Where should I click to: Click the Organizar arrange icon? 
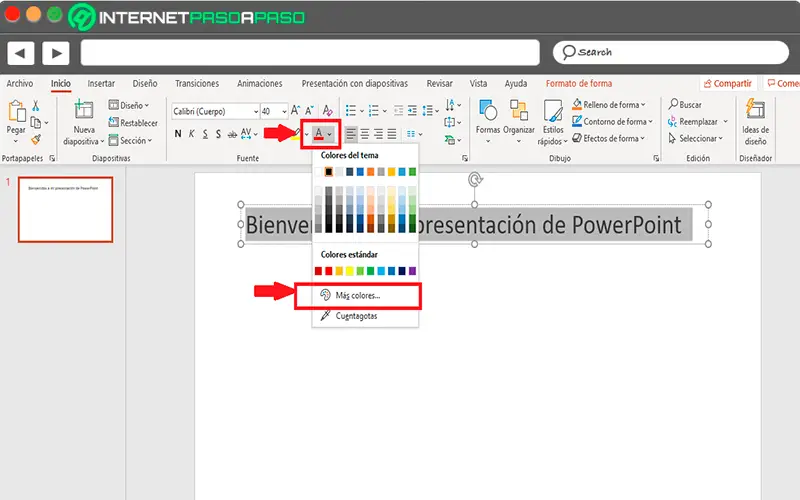(x=519, y=110)
